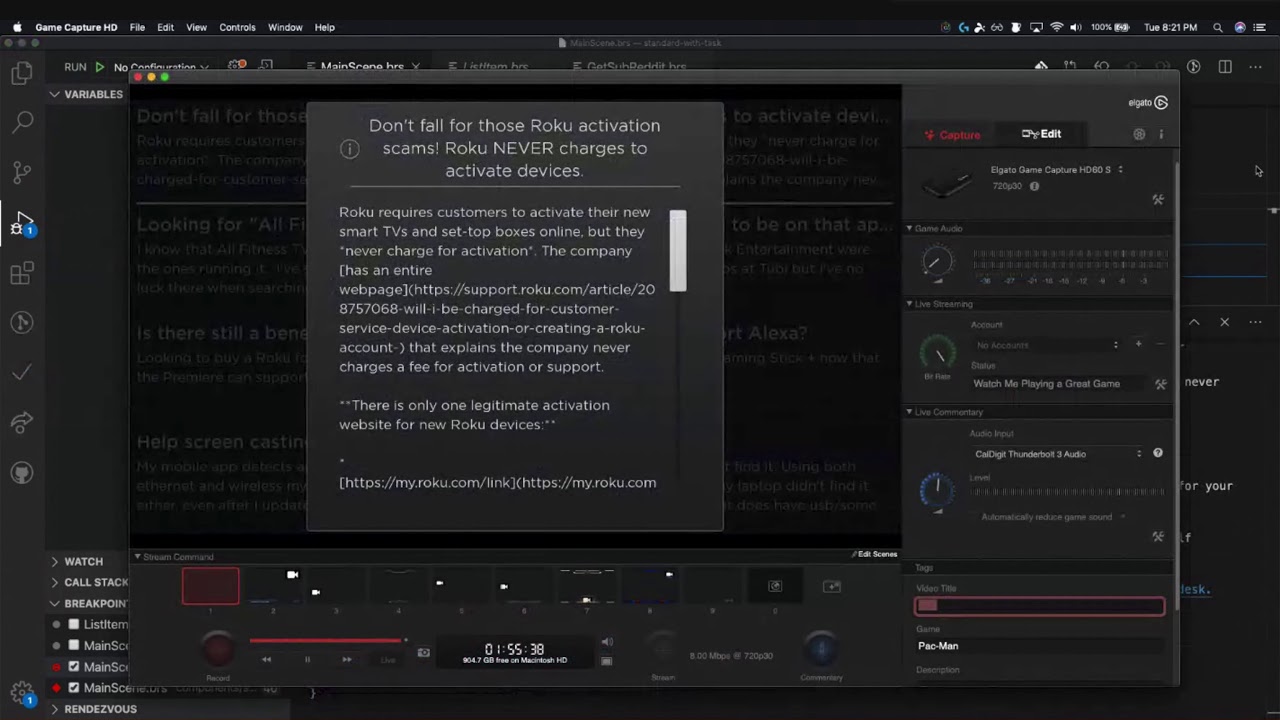Viewport: 1280px width, 720px height.
Task: Click the Game field showing Pac-Man
Action: pyautogui.click(x=1040, y=646)
